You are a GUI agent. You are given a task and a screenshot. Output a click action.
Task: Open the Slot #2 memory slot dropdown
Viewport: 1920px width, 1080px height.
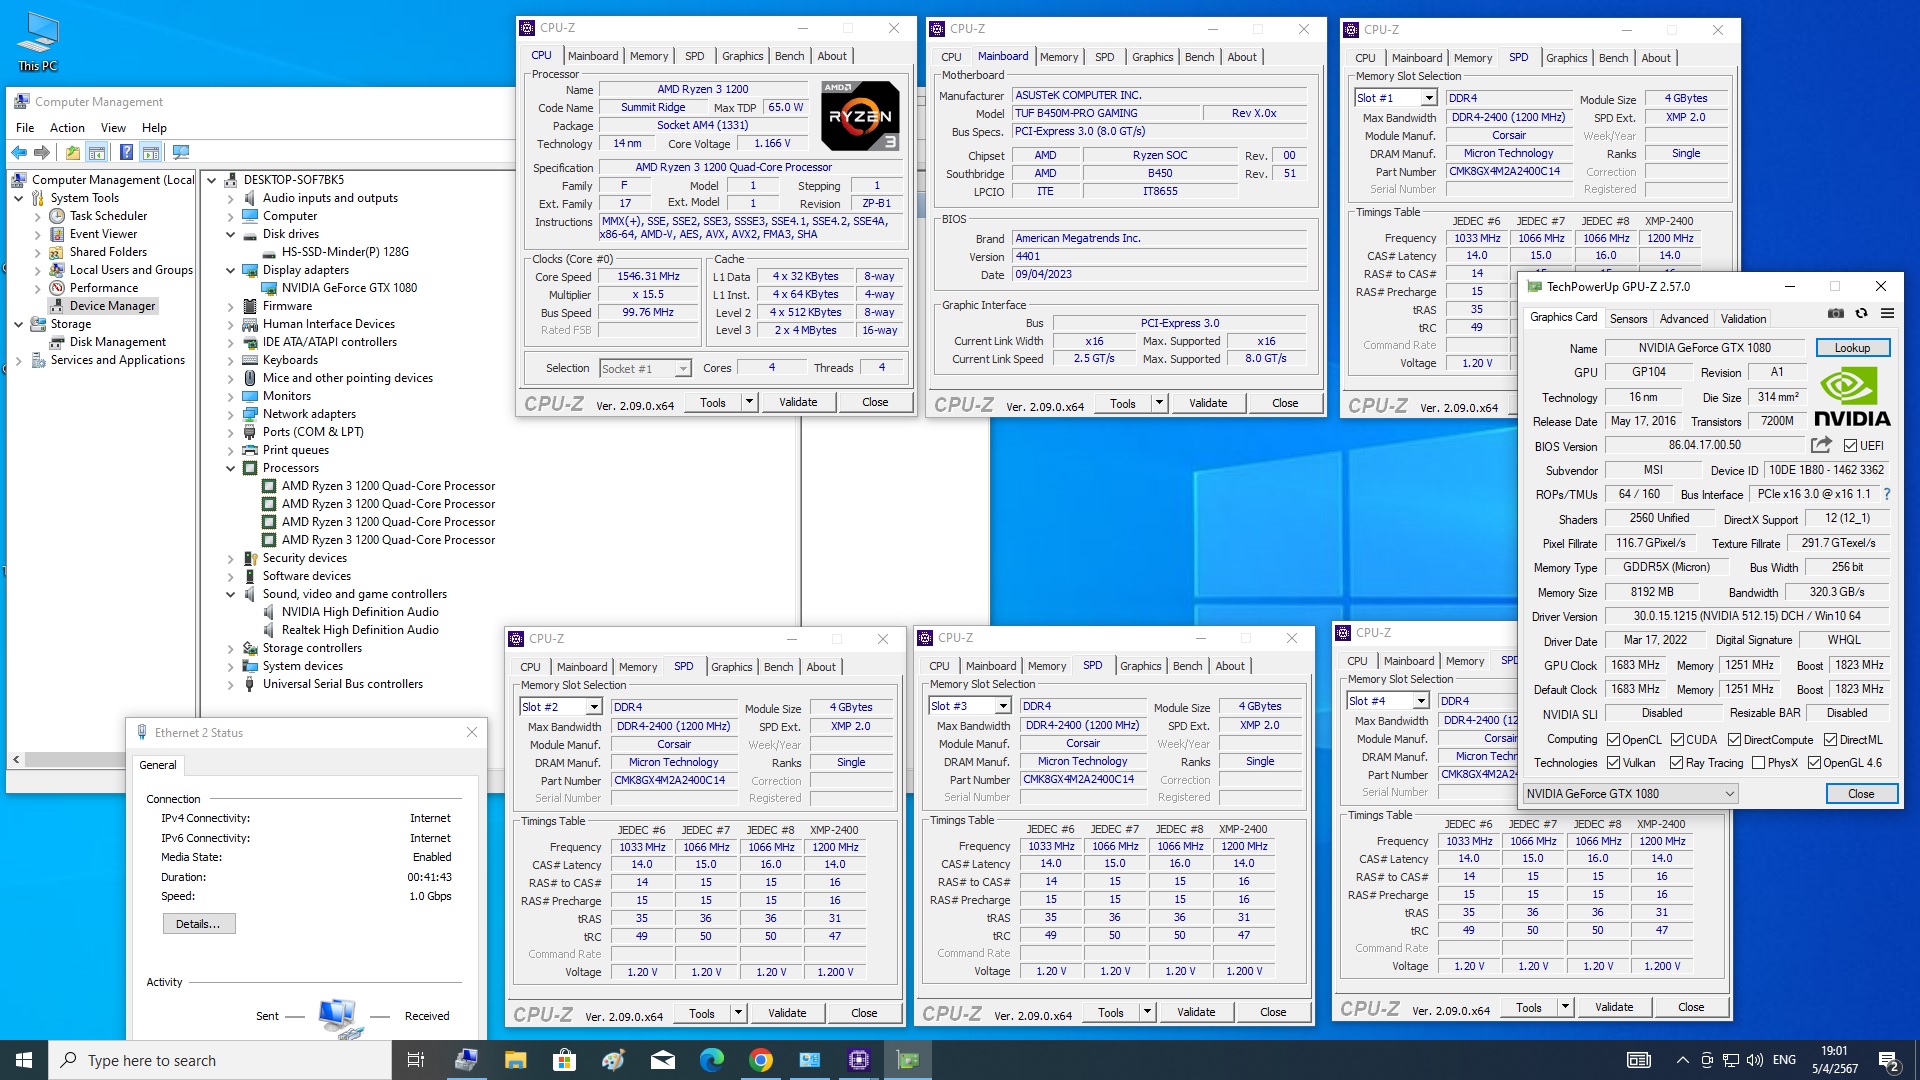point(594,707)
